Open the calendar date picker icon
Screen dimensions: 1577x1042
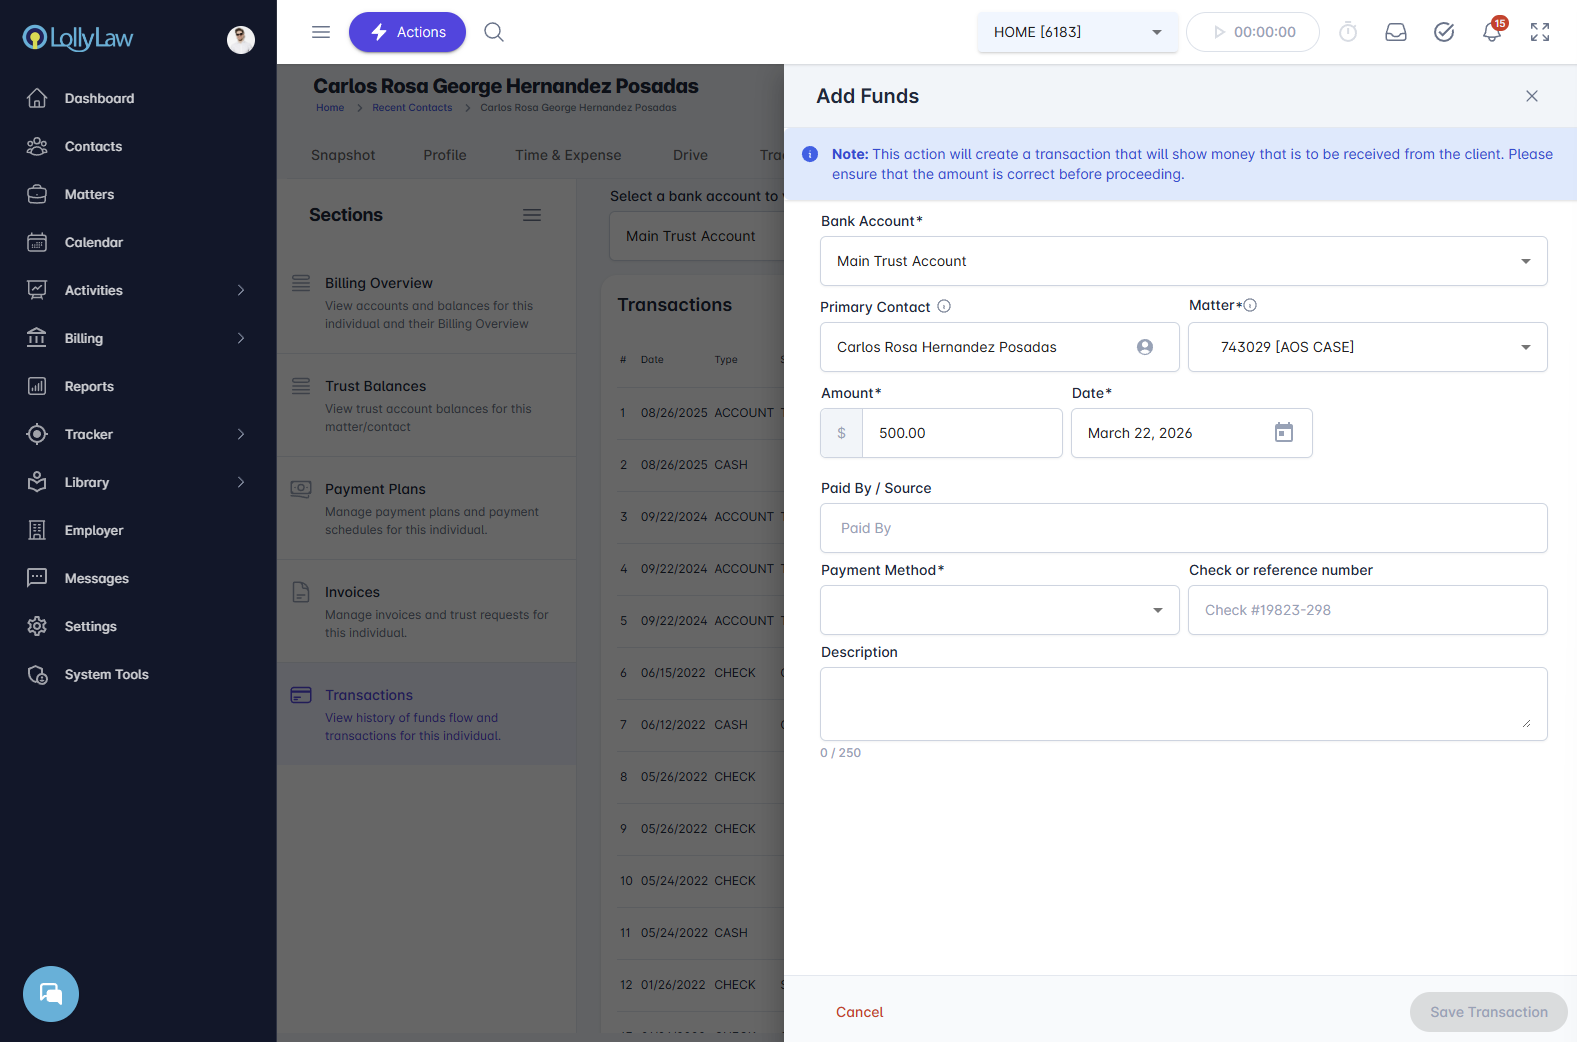coord(1284,432)
